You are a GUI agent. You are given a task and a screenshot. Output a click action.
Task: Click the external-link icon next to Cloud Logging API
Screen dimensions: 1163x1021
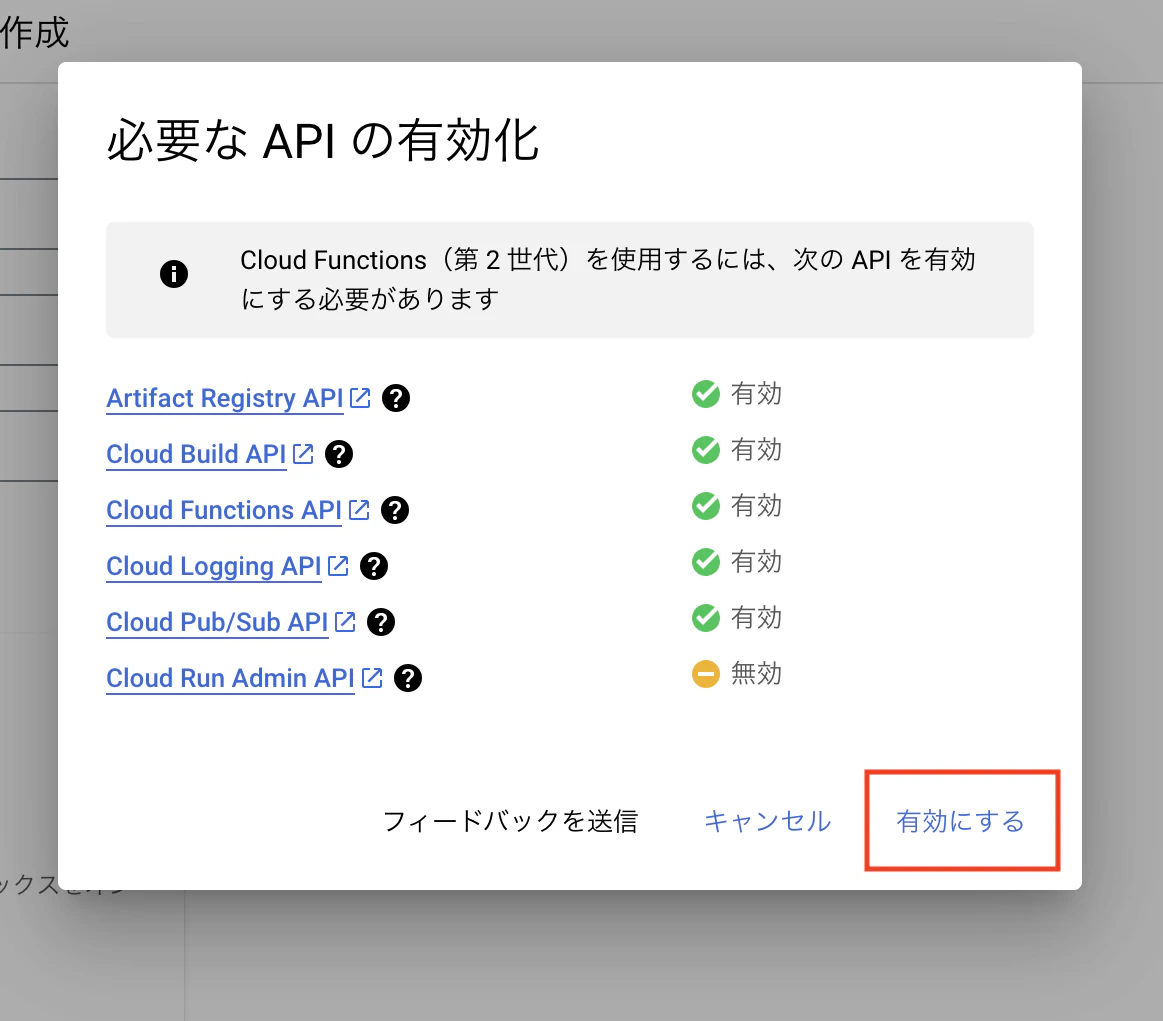[x=338, y=565]
